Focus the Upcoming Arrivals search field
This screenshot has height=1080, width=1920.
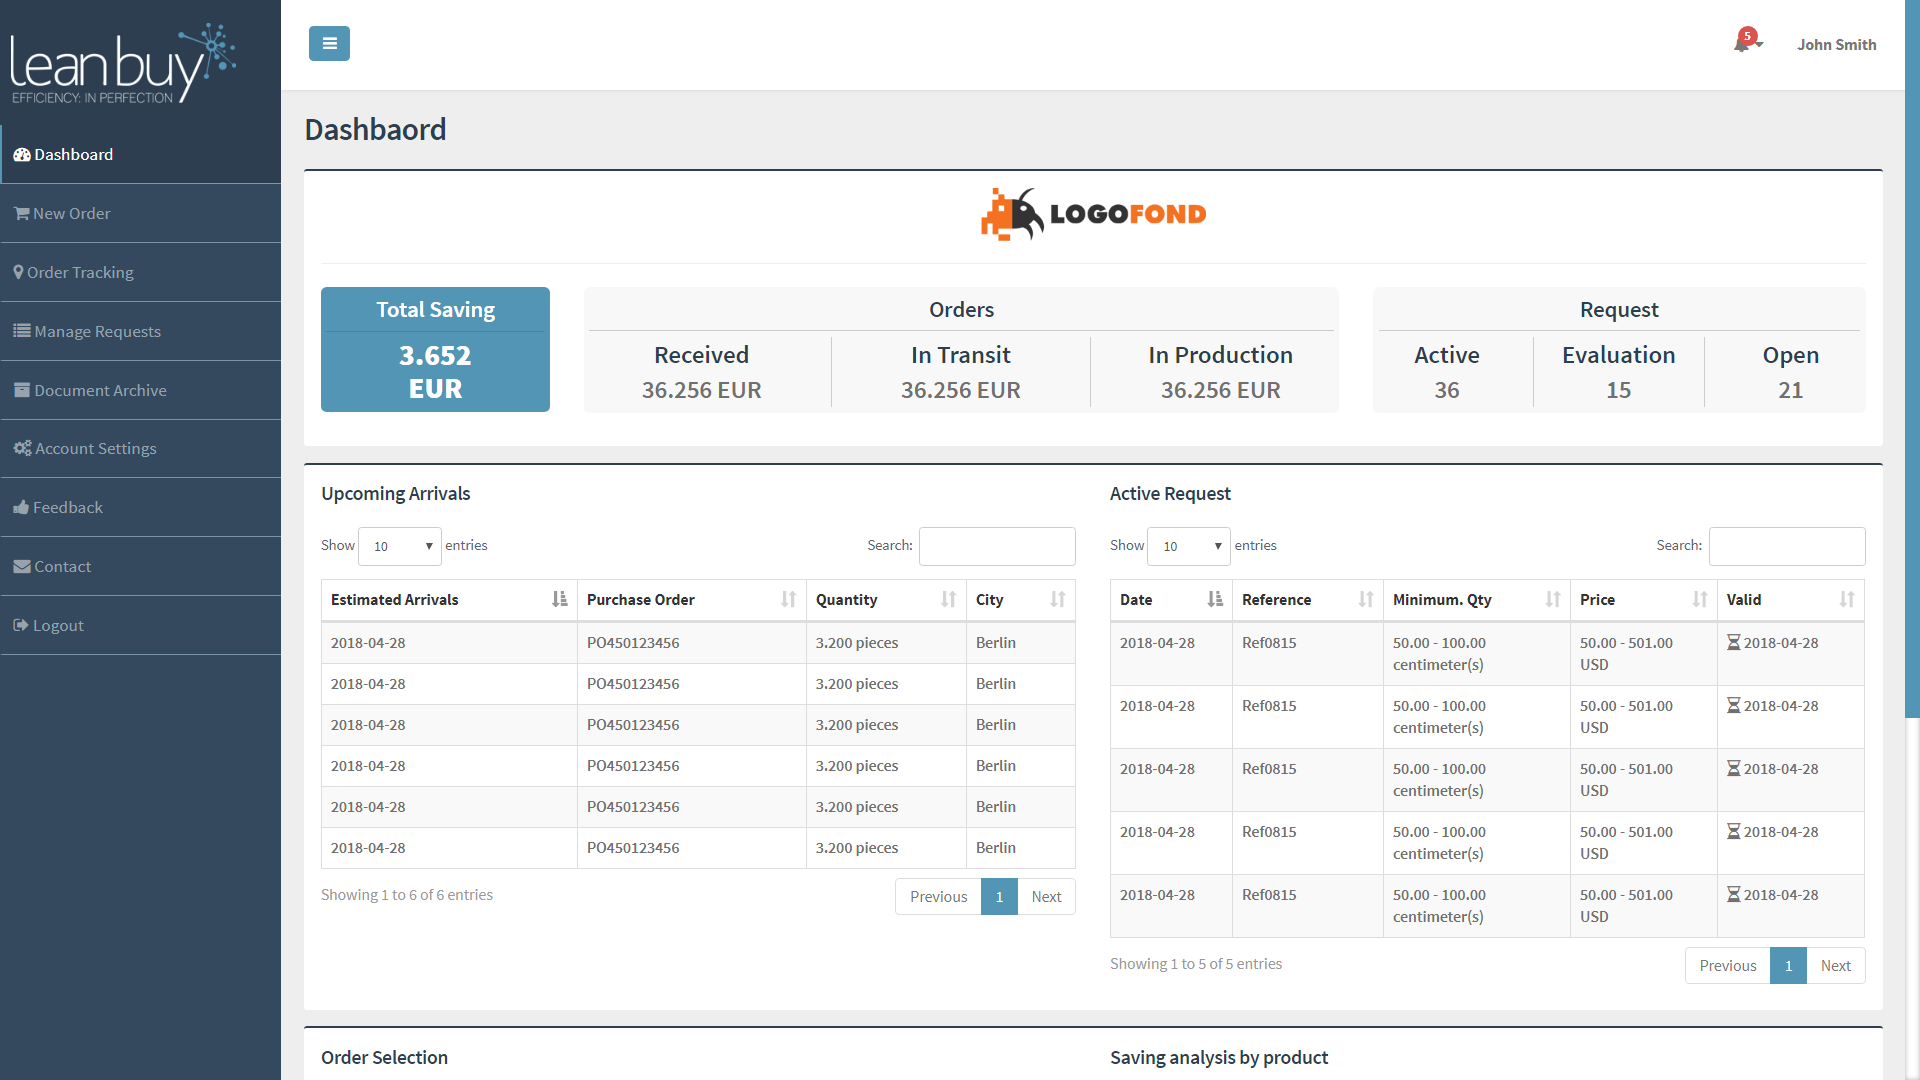click(997, 546)
